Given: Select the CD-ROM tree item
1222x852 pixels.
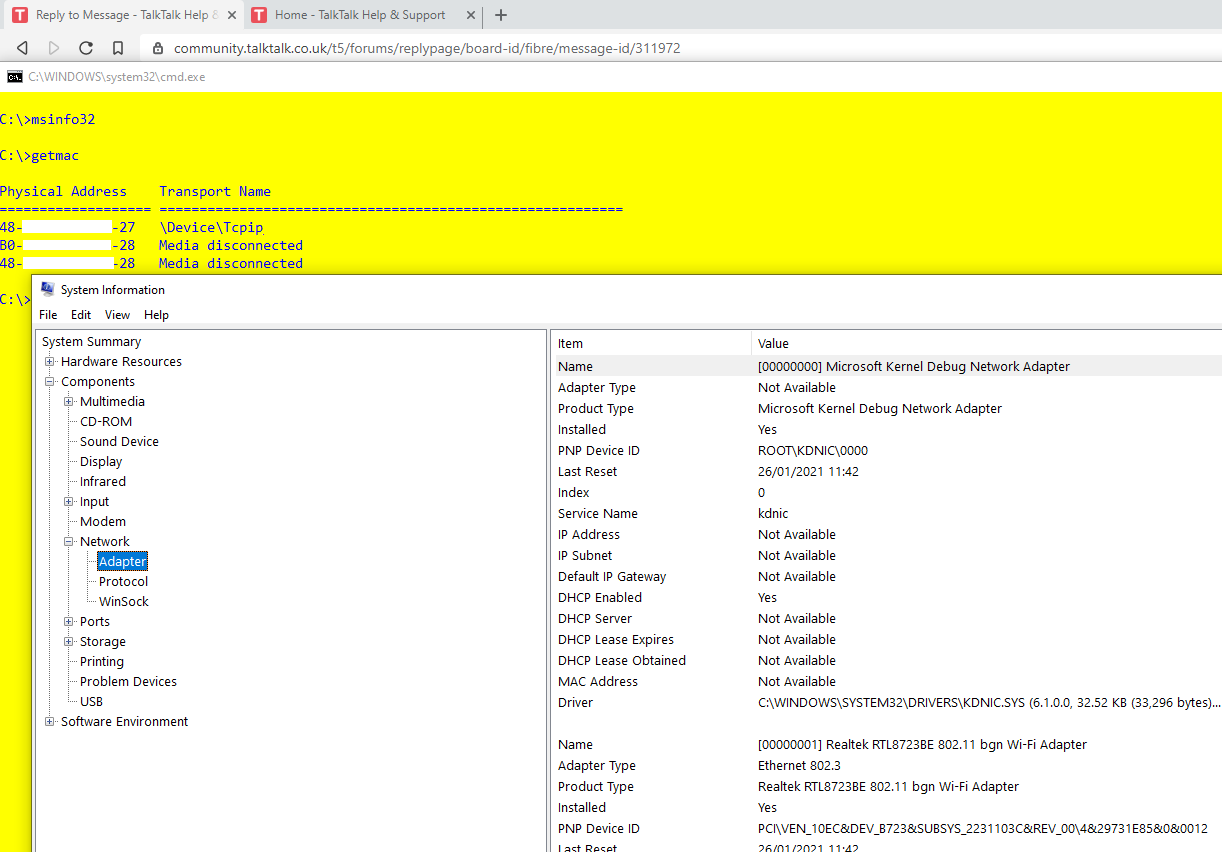Looking at the screenshot, I should (x=106, y=422).
